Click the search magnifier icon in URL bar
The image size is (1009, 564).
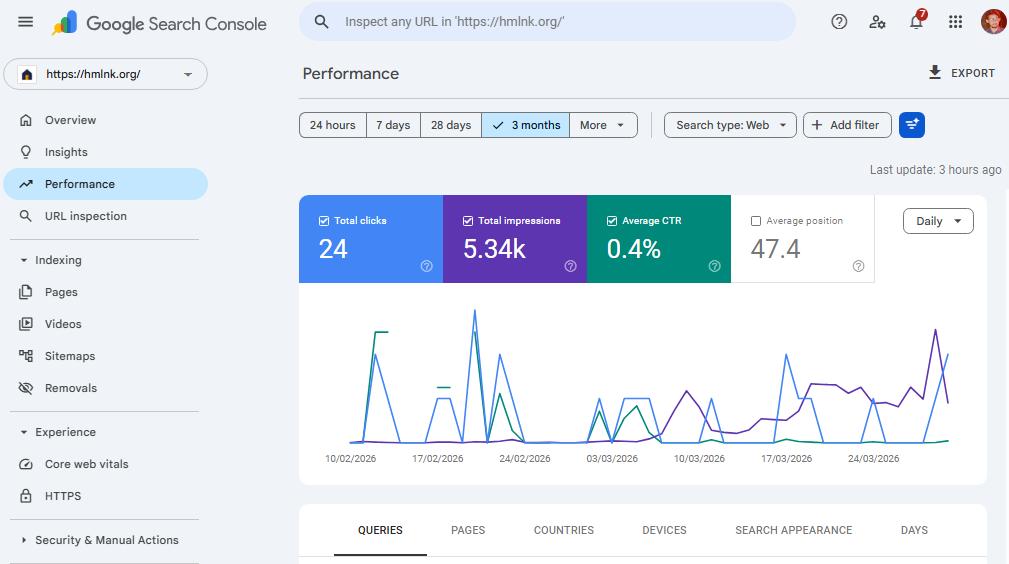coord(322,22)
